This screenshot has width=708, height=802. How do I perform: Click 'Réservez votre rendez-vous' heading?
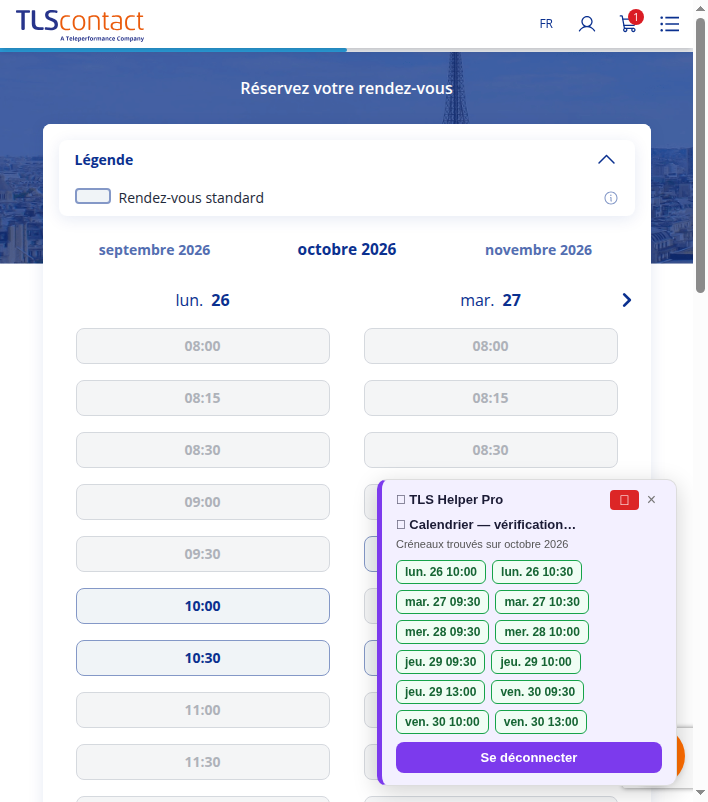coord(347,88)
